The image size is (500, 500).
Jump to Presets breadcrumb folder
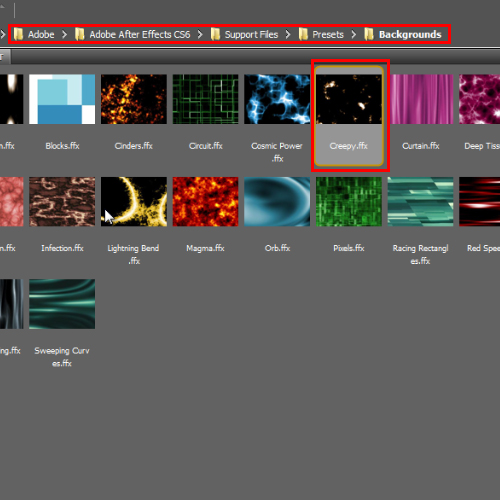point(328,34)
